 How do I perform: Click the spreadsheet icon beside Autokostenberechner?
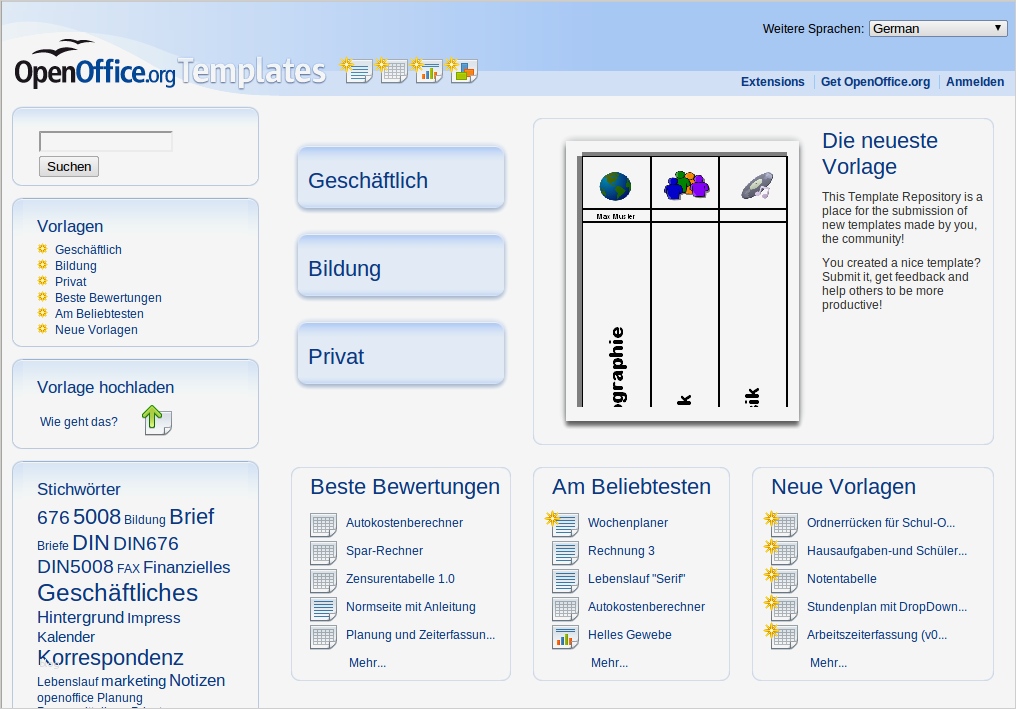tap(322, 523)
